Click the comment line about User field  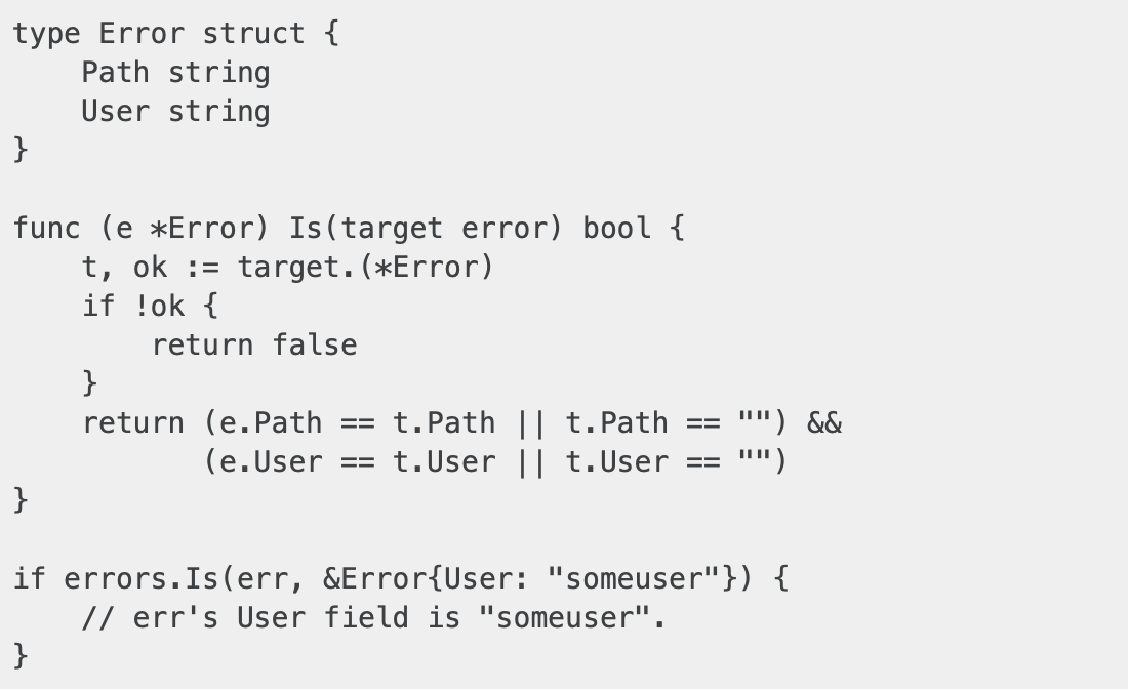coord(374,617)
